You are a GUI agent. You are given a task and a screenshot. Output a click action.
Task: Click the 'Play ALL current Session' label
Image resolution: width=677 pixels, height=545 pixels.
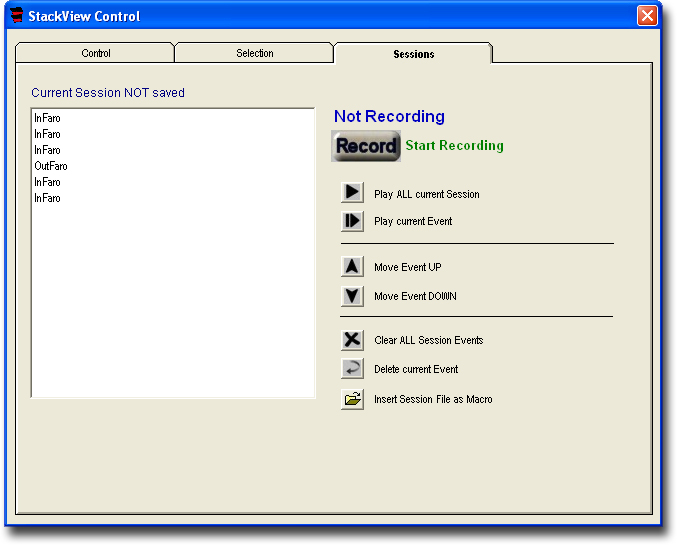point(427,194)
